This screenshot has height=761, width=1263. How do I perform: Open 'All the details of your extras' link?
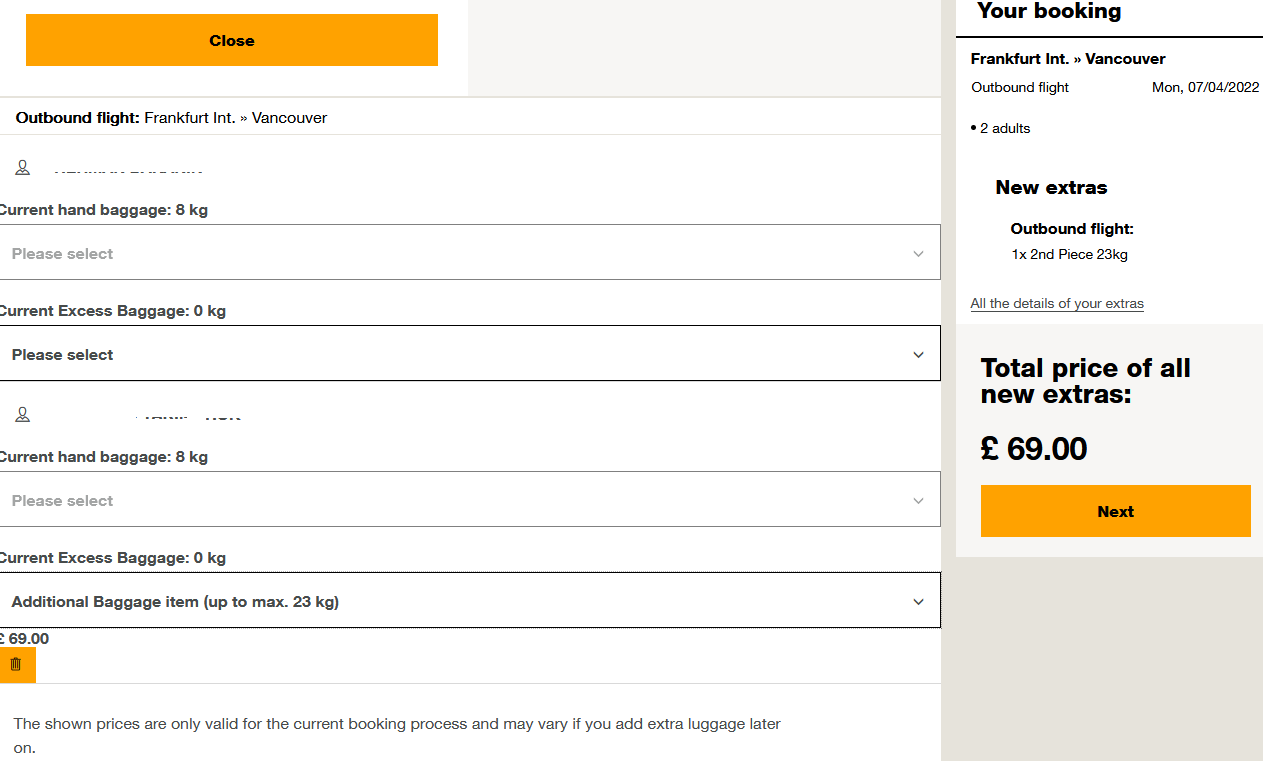pos(1057,303)
